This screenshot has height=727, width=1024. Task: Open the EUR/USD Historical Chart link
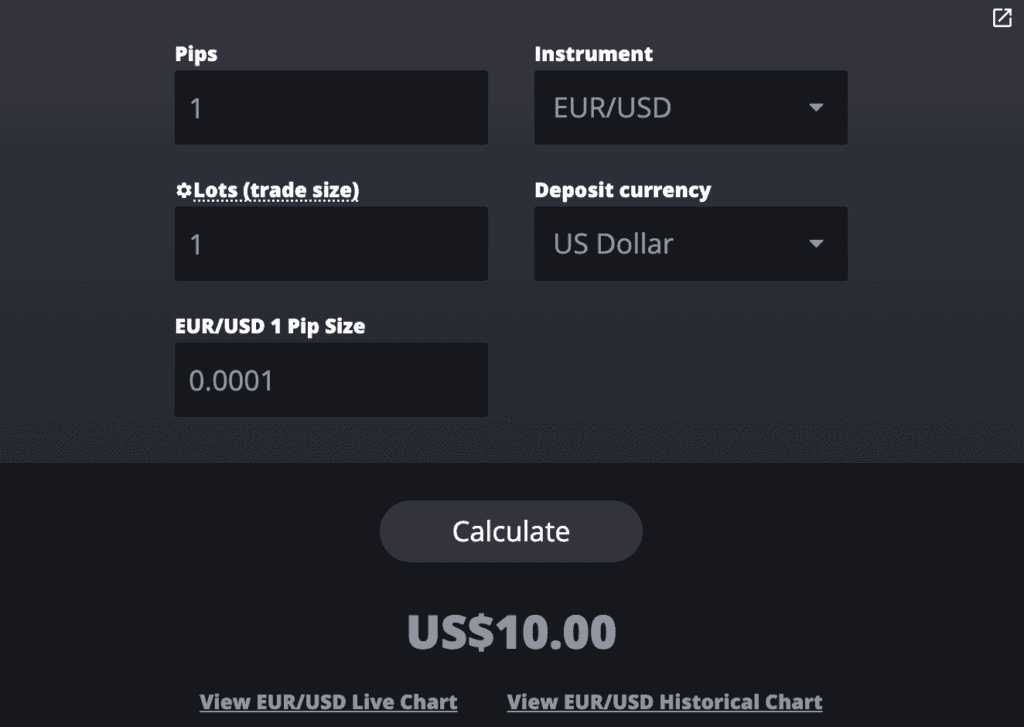click(665, 701)
